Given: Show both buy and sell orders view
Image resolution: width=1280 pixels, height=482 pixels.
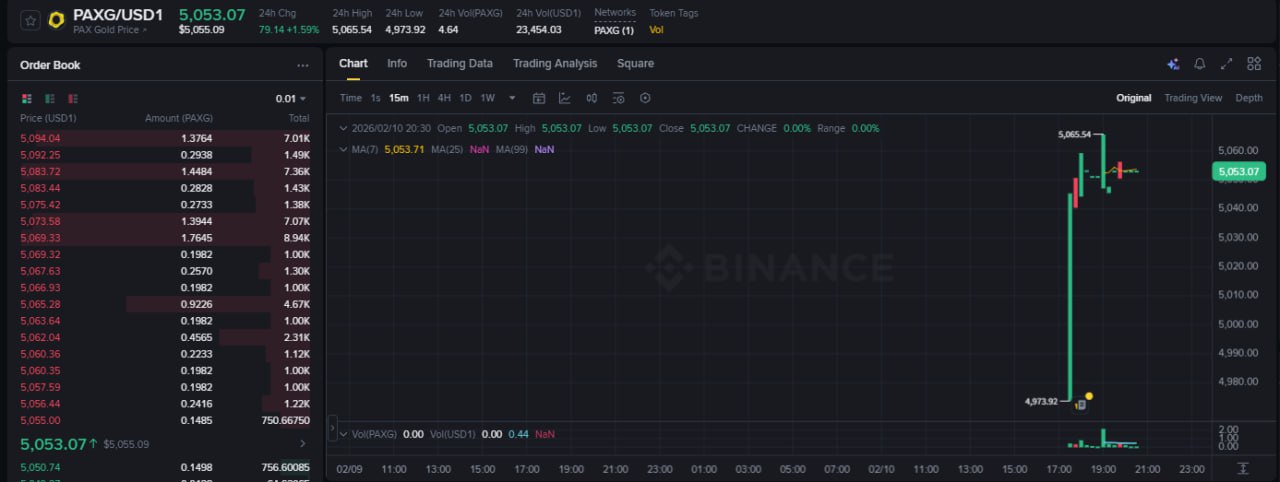Looking at the screenshot, I should 27,99.
